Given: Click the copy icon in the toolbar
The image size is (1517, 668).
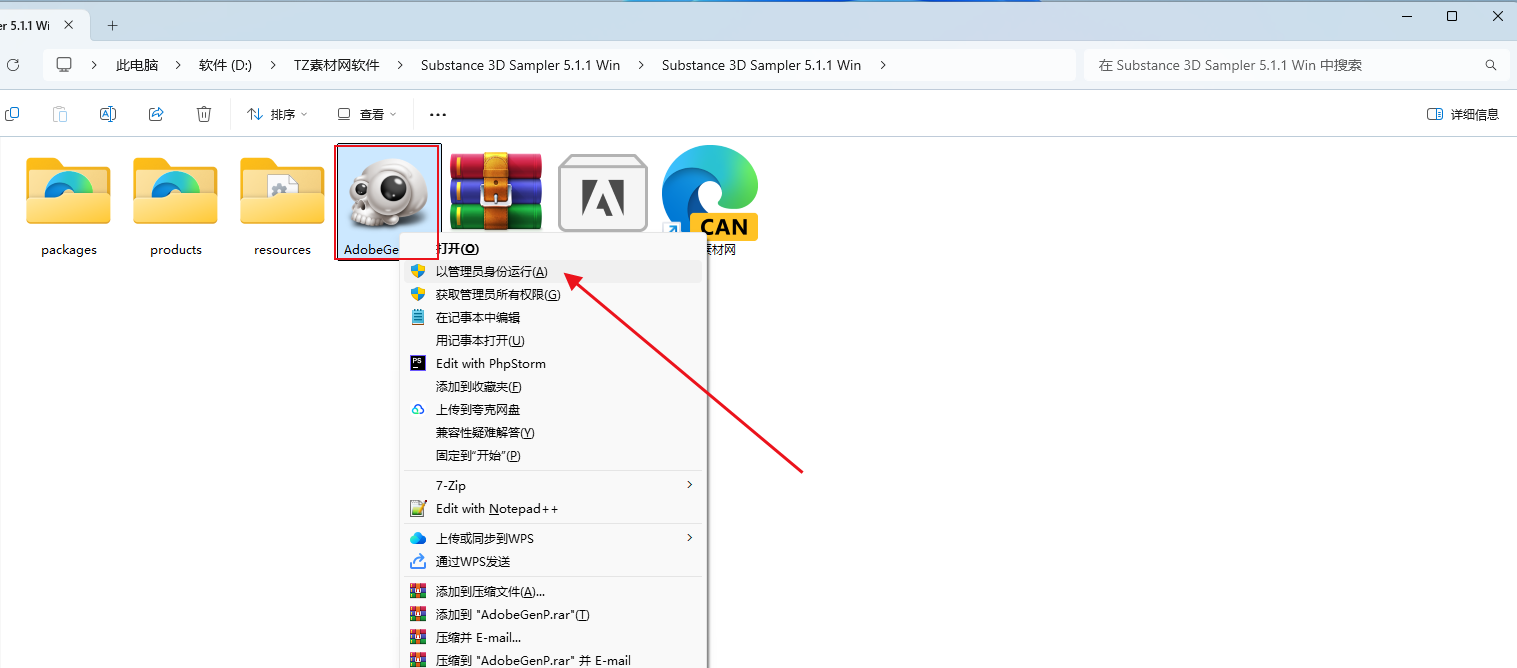Looking at the screenshot, I should point(12,114).
